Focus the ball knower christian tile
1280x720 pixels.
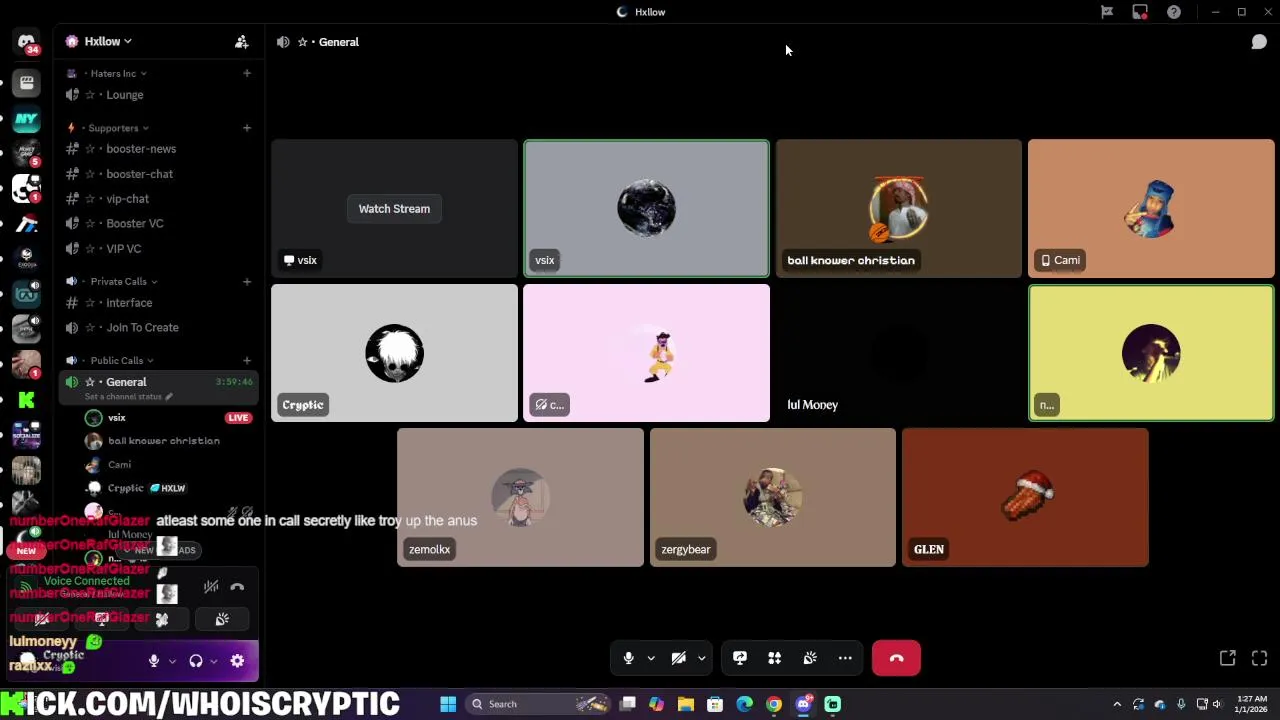click(898, 208)
